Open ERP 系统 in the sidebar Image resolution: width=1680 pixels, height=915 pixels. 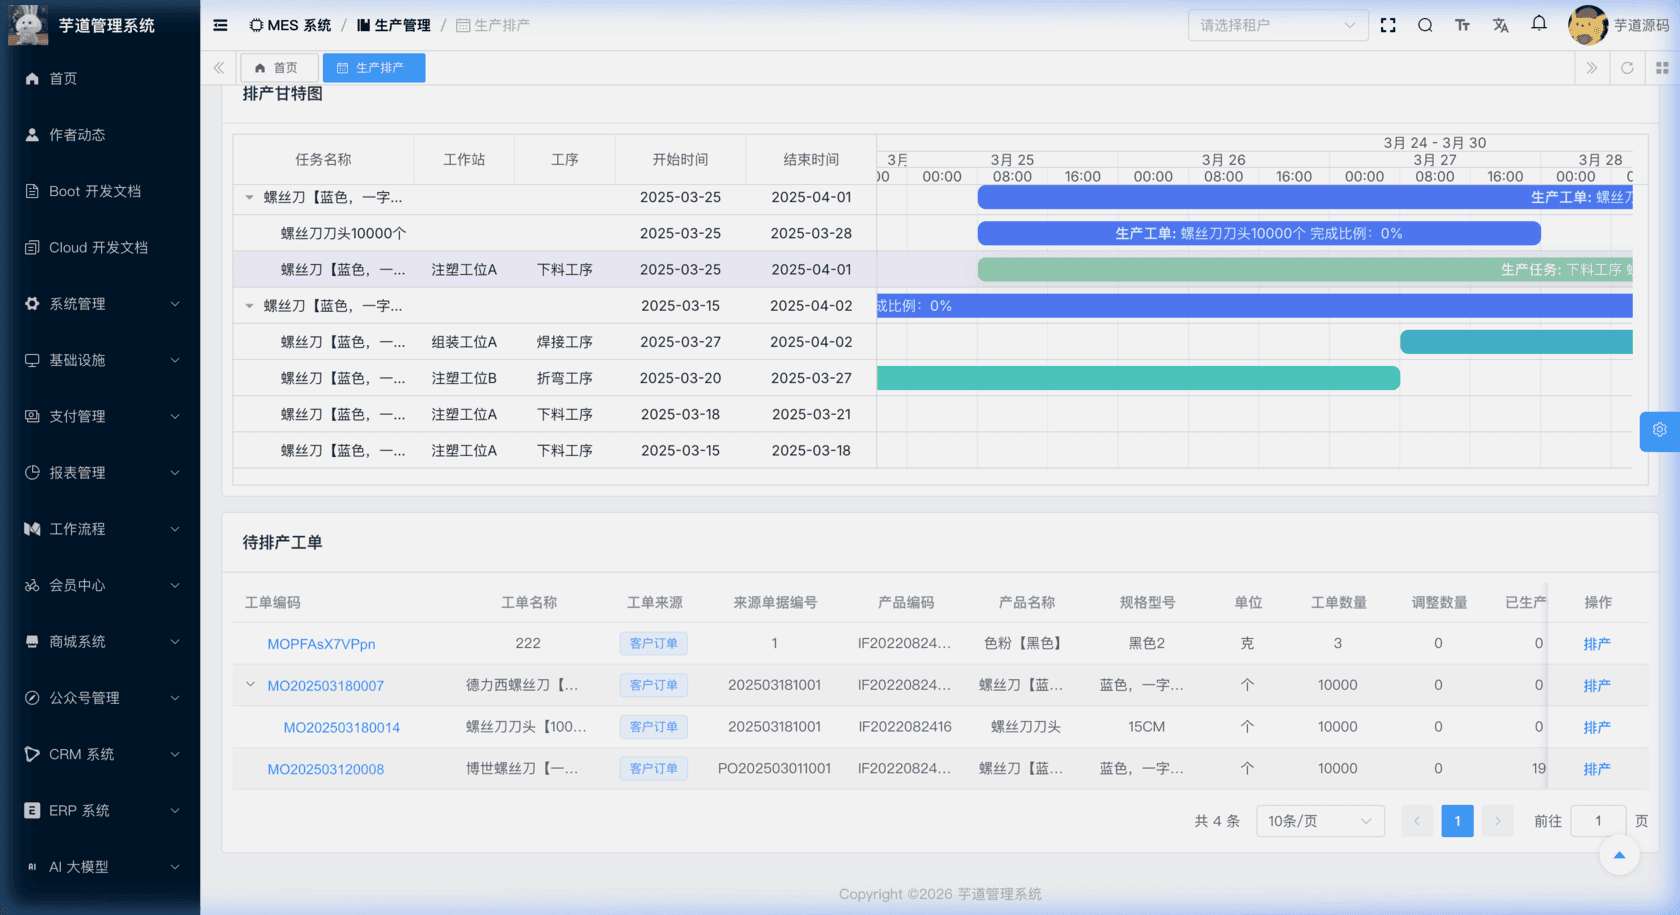100,811
